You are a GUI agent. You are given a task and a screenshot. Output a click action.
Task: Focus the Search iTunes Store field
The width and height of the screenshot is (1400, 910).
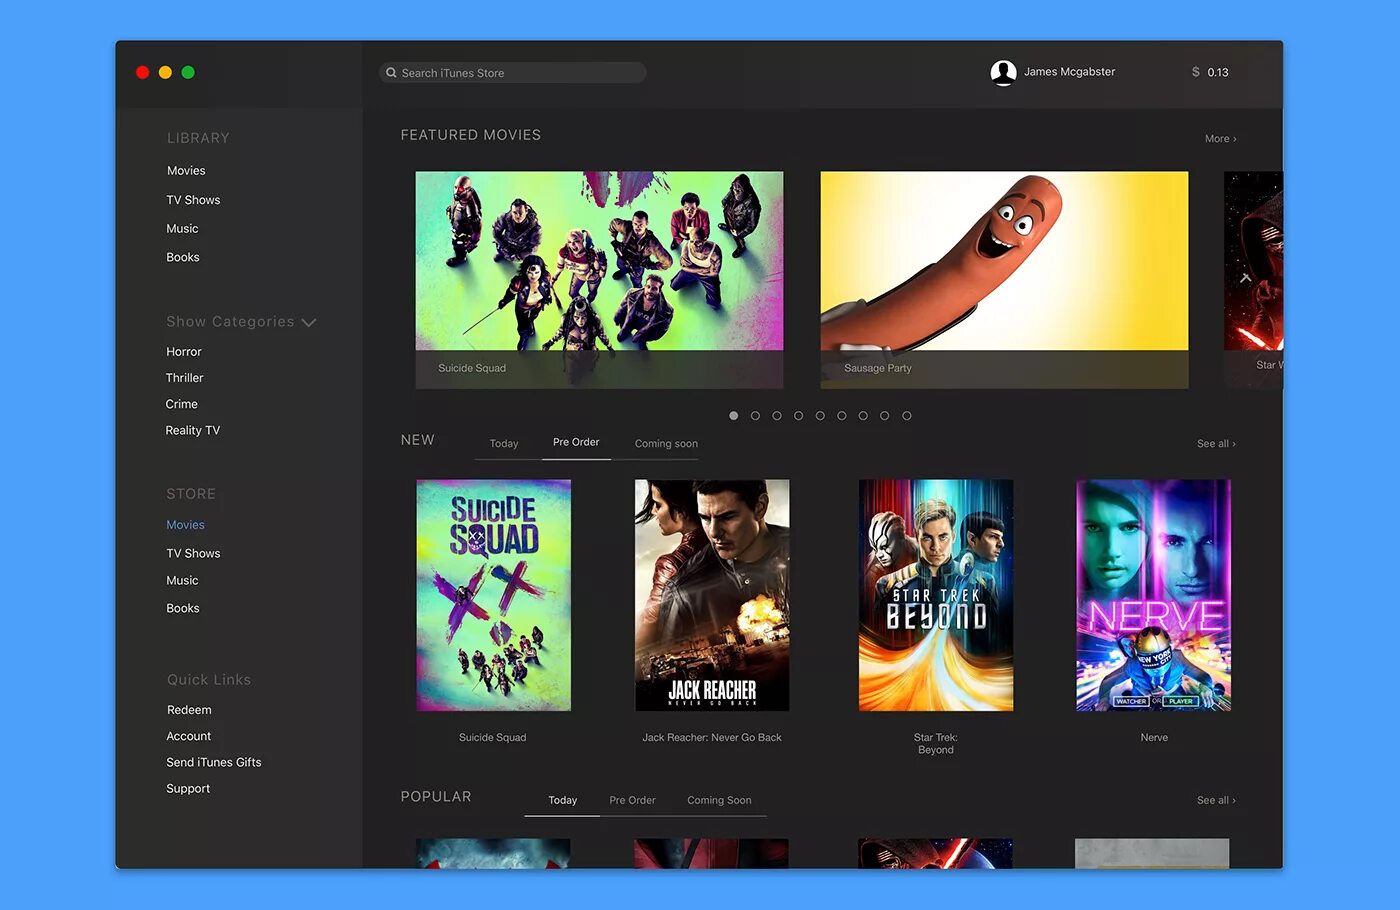point(512,73)
